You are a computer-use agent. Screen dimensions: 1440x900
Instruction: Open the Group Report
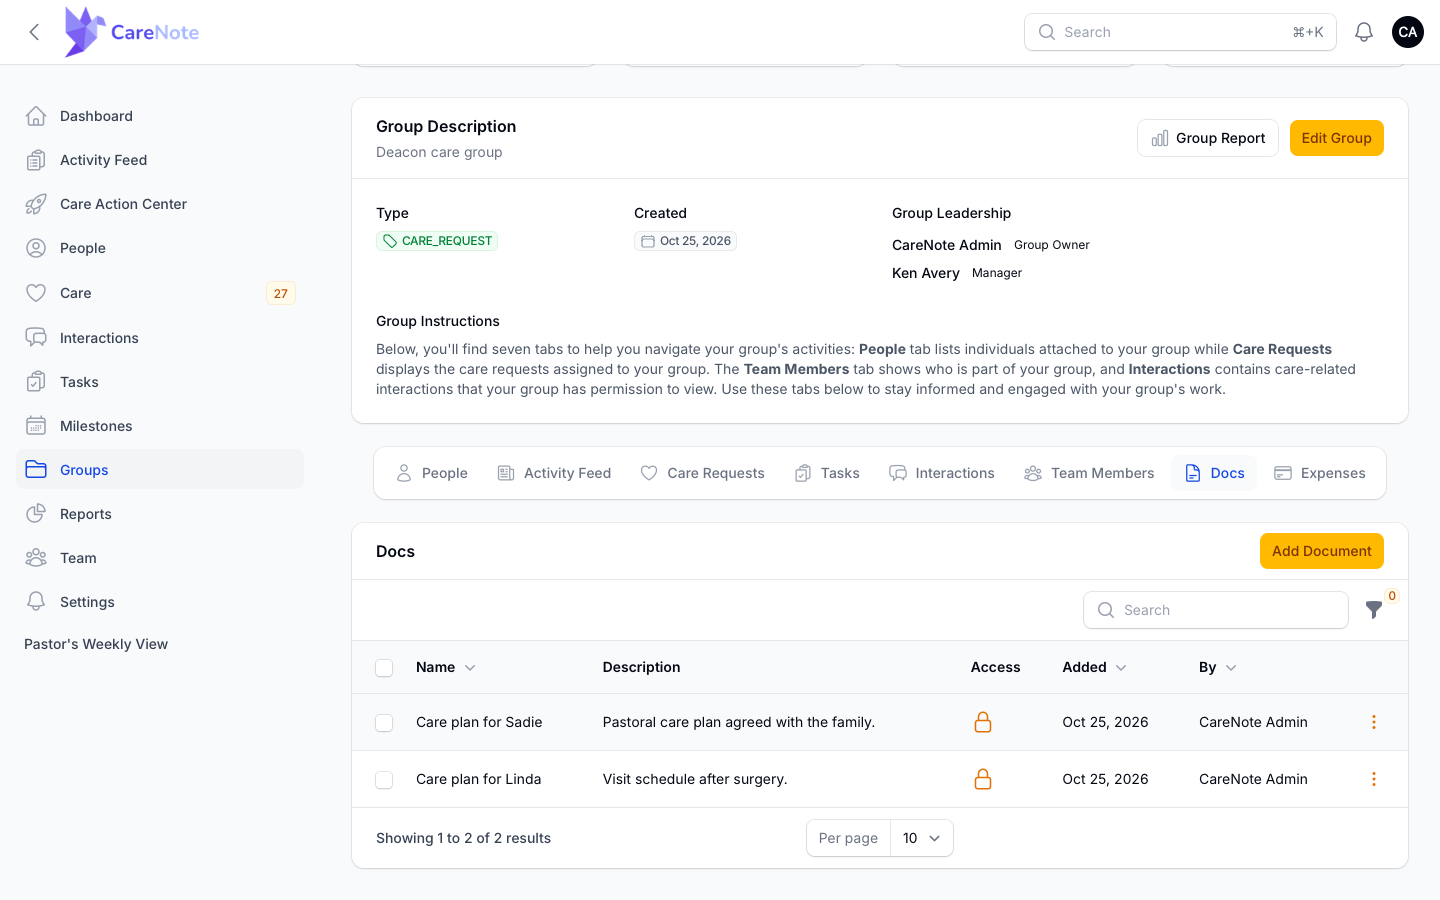click(x=1208, y=138)
